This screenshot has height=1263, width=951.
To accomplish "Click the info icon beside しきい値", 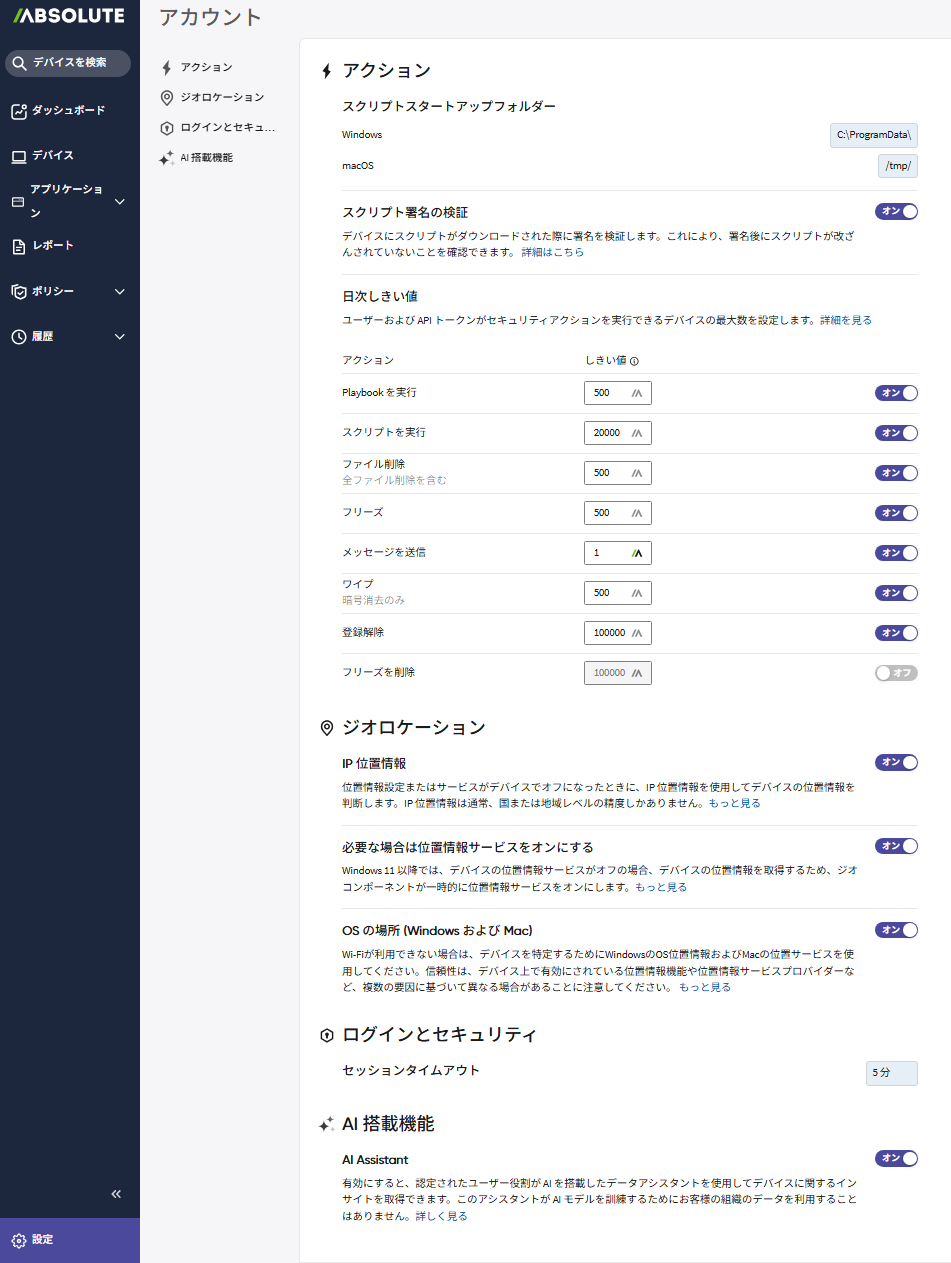I will coord(634,361).
